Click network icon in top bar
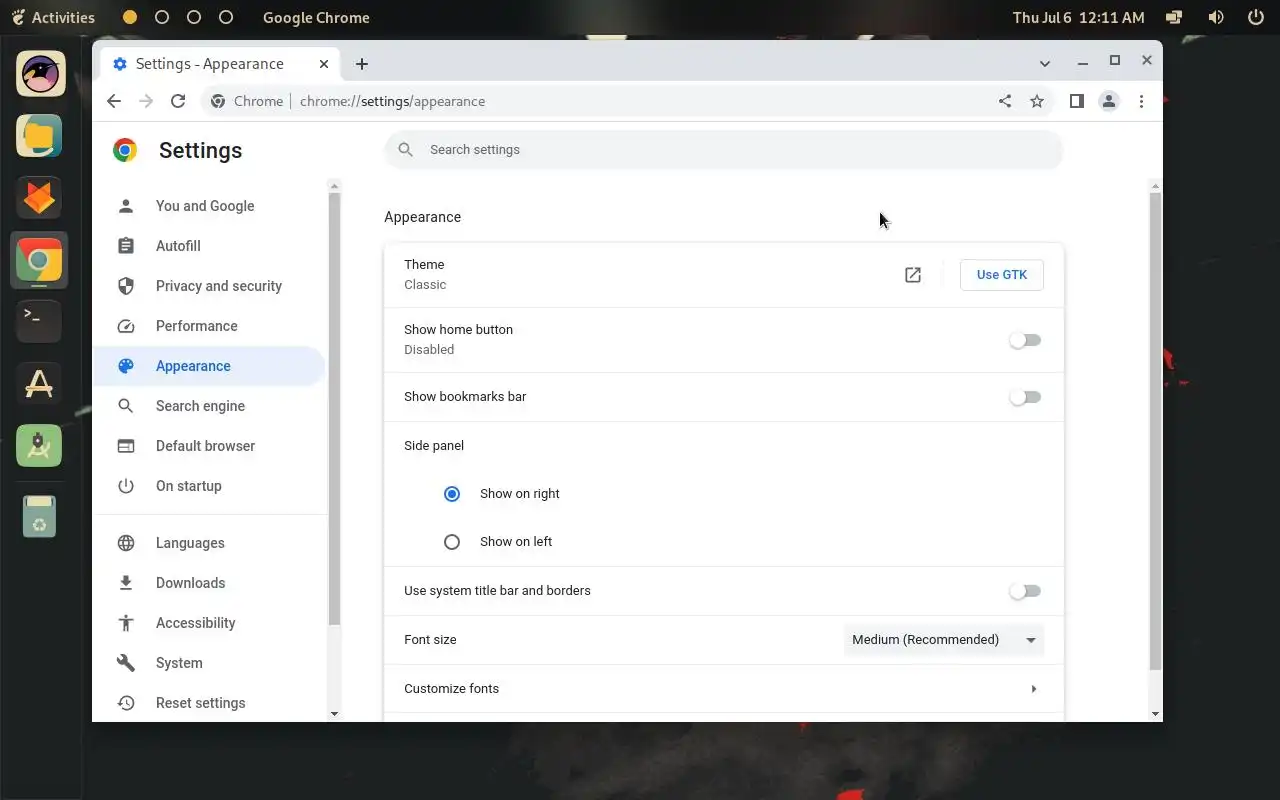The image size is (1280, 800). 1175,17
